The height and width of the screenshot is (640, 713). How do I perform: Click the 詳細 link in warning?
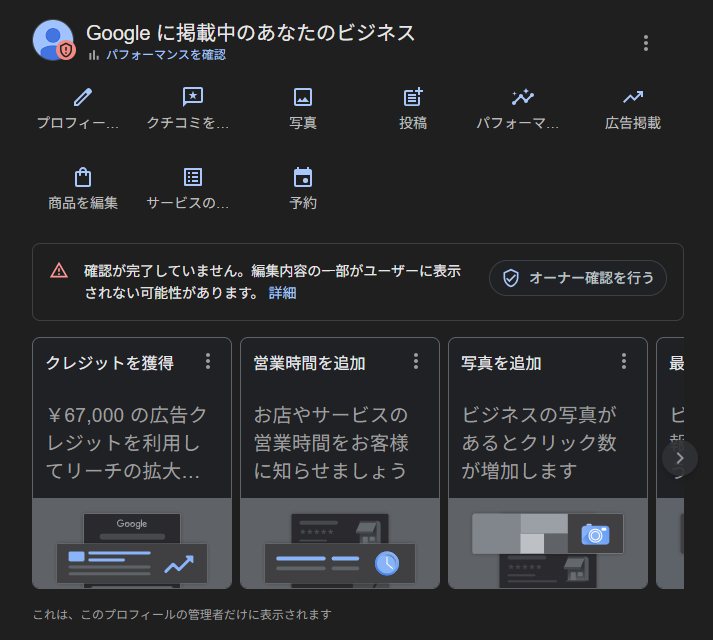(x=282, y=293)
